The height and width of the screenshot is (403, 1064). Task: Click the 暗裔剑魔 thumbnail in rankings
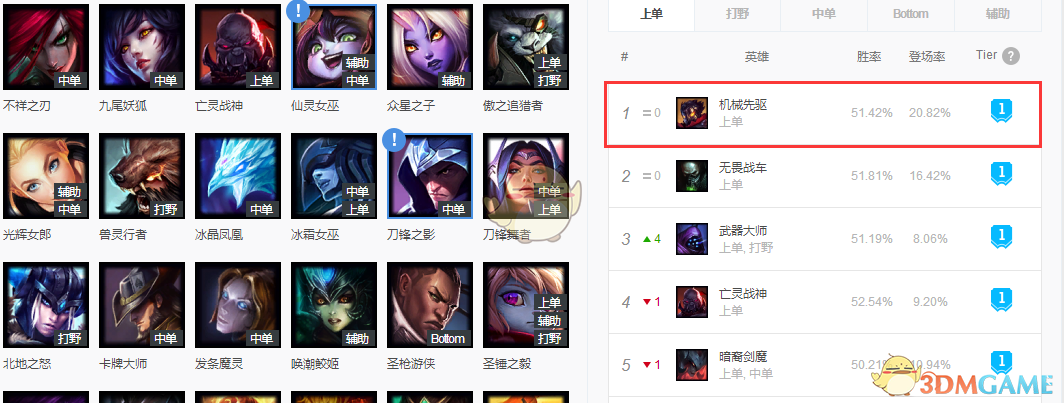coord(692,365)
